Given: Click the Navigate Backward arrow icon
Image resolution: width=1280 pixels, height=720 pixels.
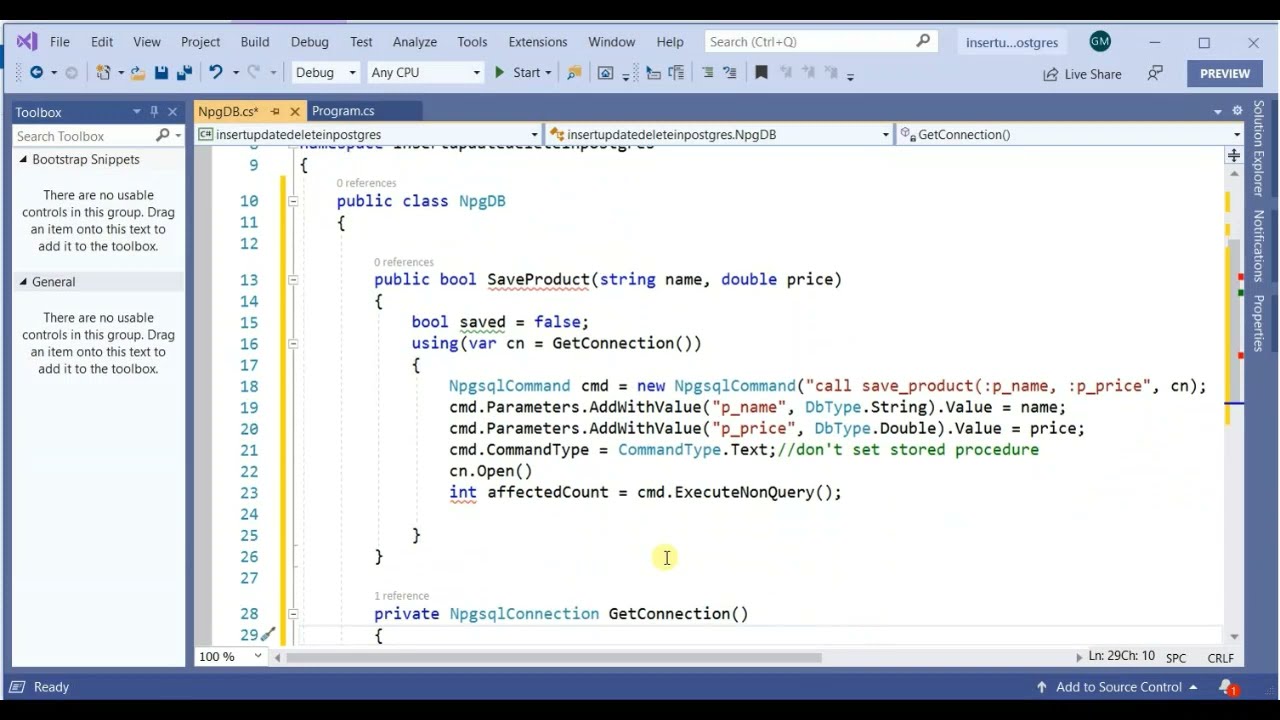Looking at the screenshot, I should point(36,72).
